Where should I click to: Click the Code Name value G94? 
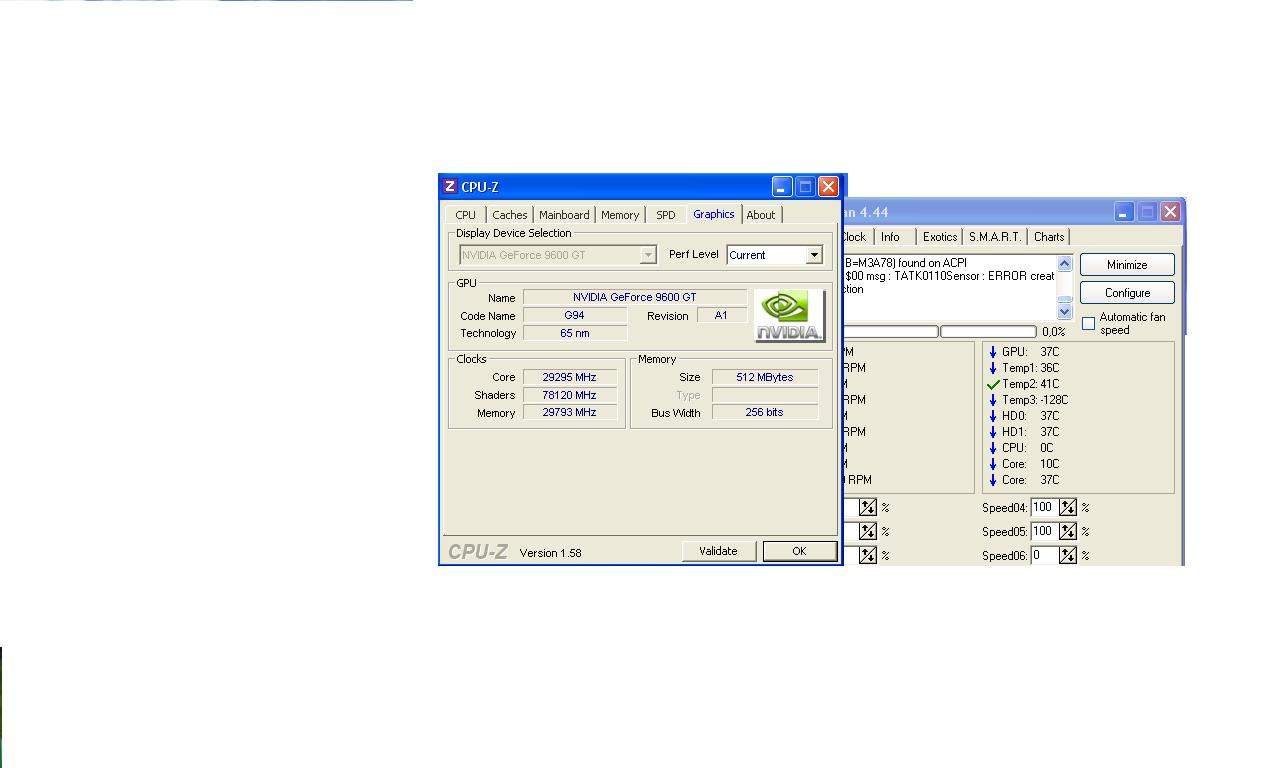pyautogui.click(x=575, y=315)
